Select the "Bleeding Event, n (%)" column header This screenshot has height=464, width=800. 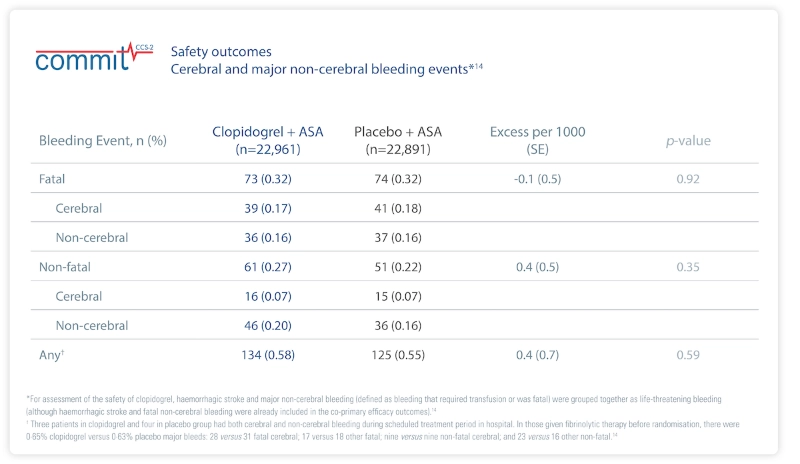[102, 141]
